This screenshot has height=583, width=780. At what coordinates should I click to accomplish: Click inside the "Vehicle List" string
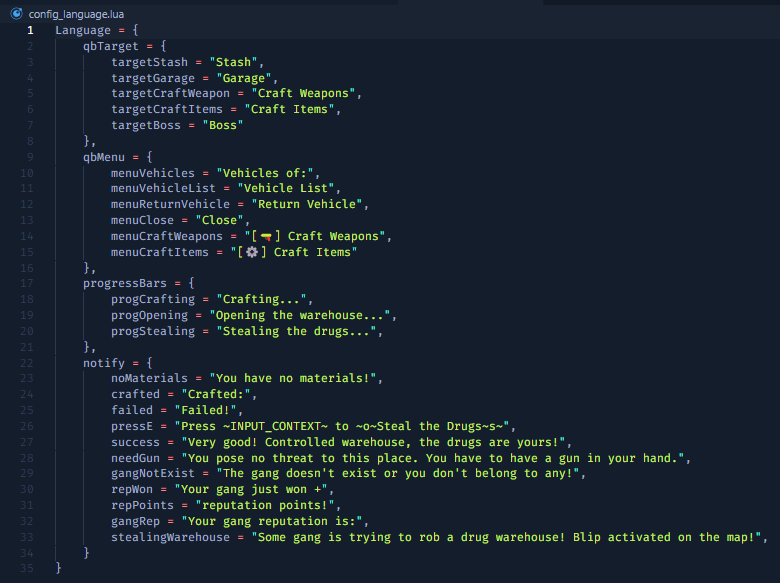pos(286,189)
